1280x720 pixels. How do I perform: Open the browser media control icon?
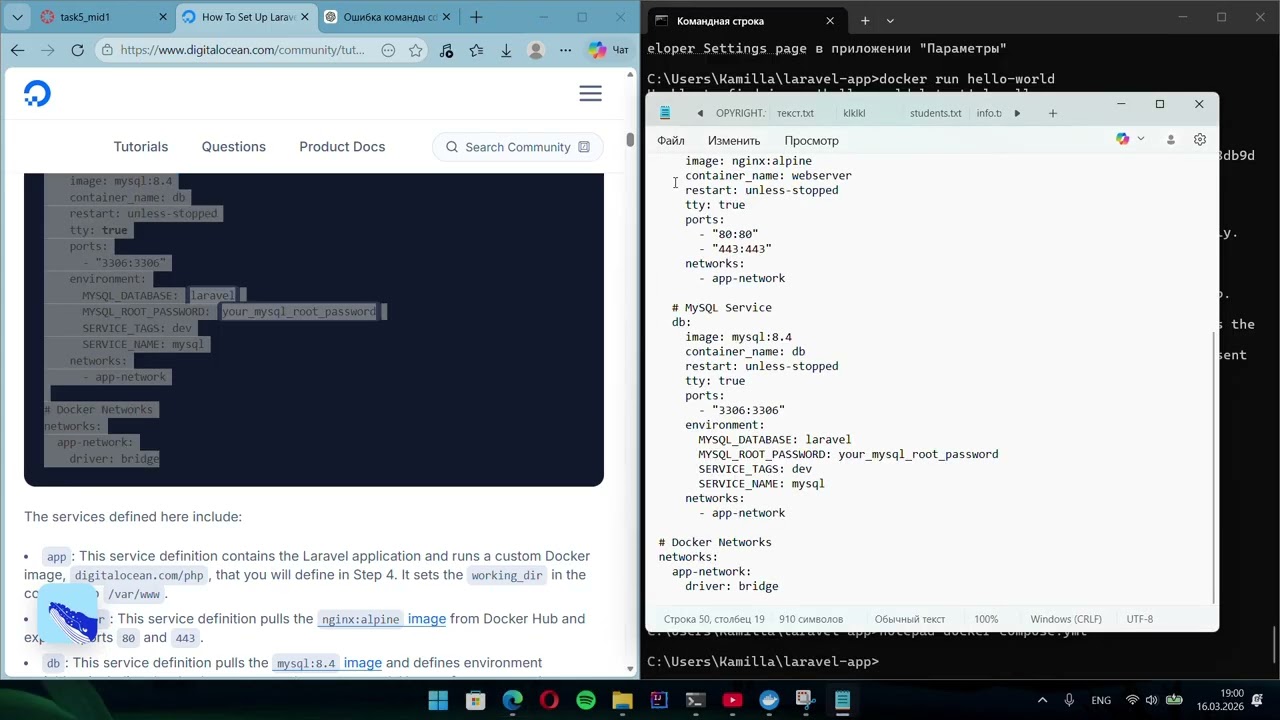pyautogui.click(x=446, y=50)
